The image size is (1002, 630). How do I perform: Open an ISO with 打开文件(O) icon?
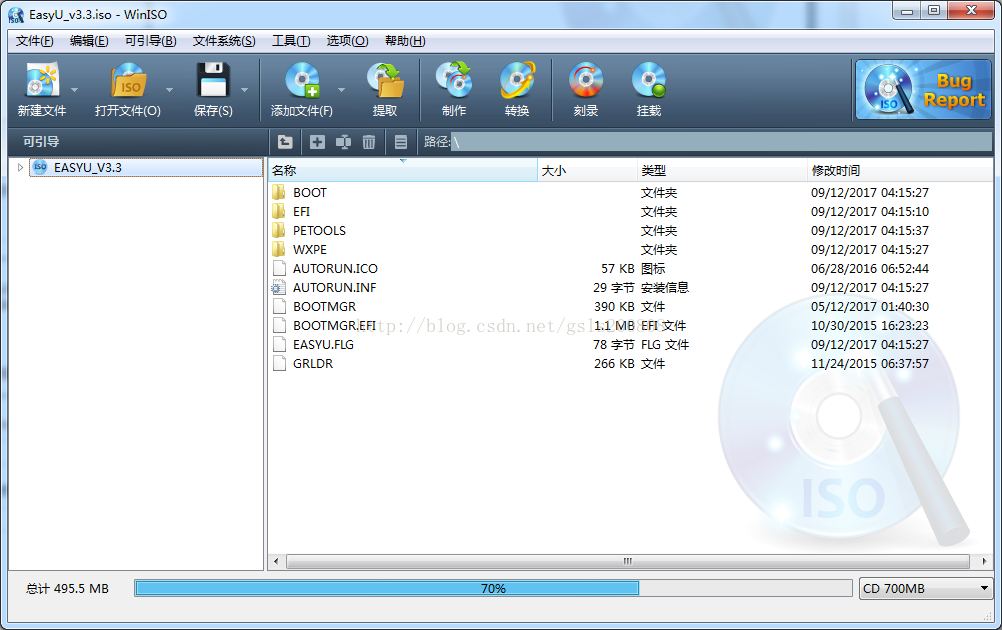click(128, 80)
